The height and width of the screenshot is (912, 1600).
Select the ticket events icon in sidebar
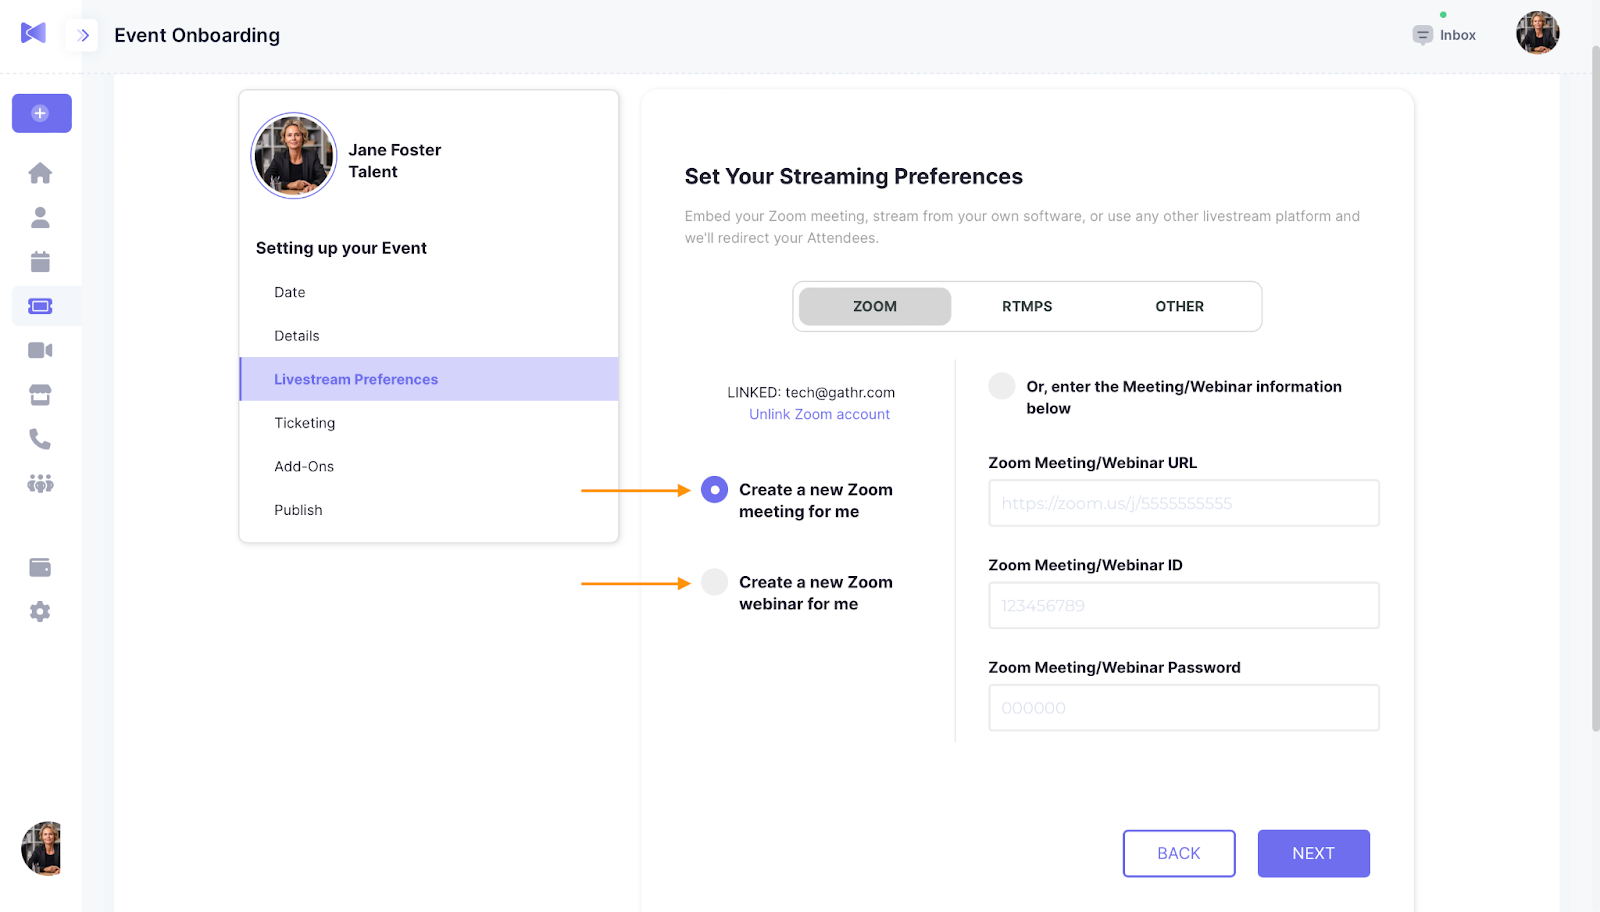click(x=40, y=306)
